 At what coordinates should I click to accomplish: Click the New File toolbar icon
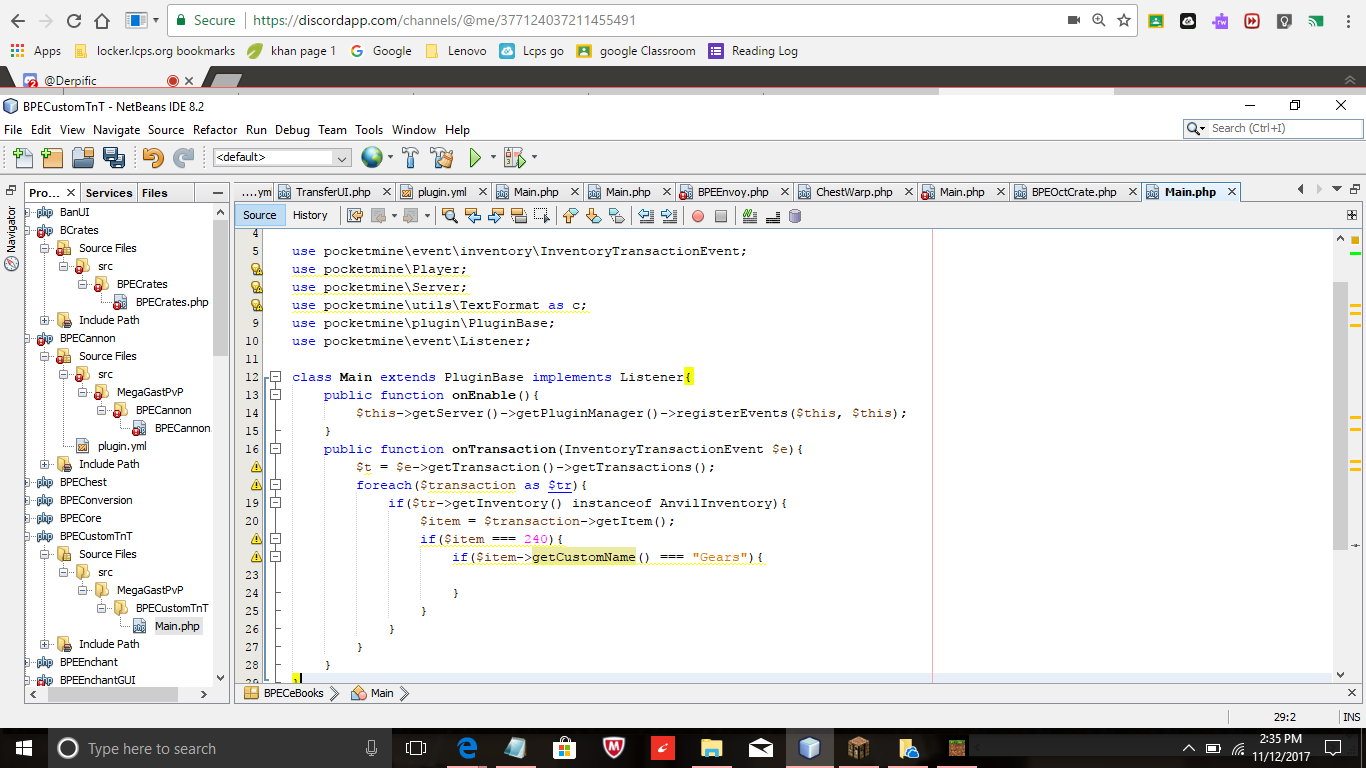point(22,157)
